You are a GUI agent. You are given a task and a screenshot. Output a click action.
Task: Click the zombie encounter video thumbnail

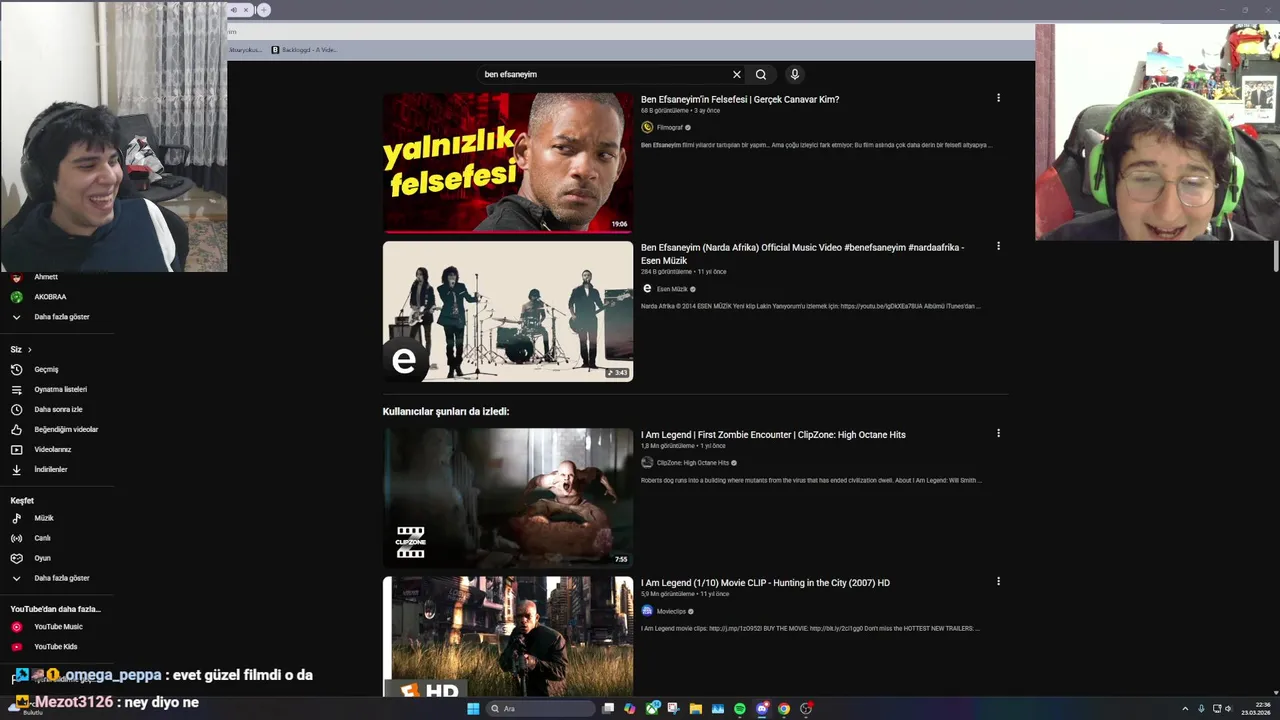click(508, 498)
